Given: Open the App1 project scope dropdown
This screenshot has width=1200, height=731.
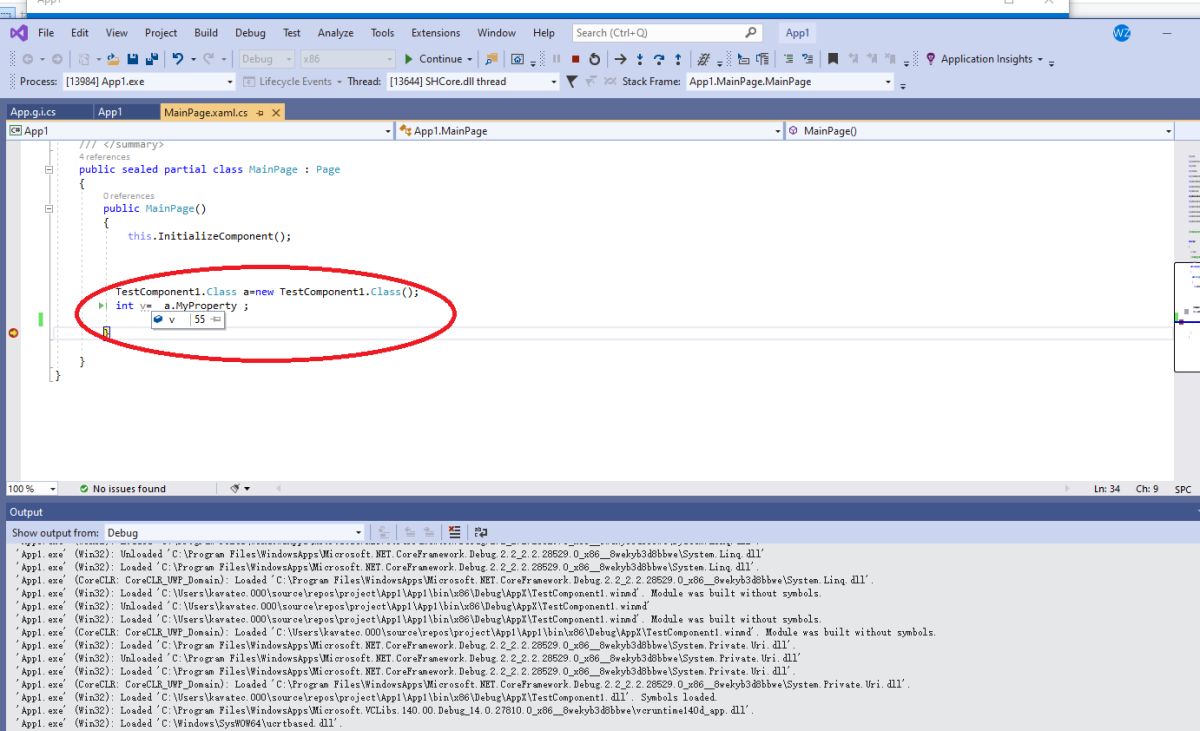Looking at the screenshot, I should (200, 131).
